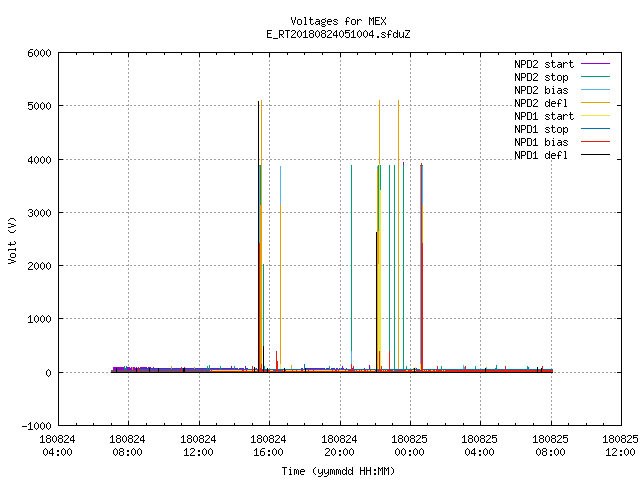This screenshot has height=480, width=640.
Task: Select the 'NPD2 start' legend label
Action: tap(544, 64)
